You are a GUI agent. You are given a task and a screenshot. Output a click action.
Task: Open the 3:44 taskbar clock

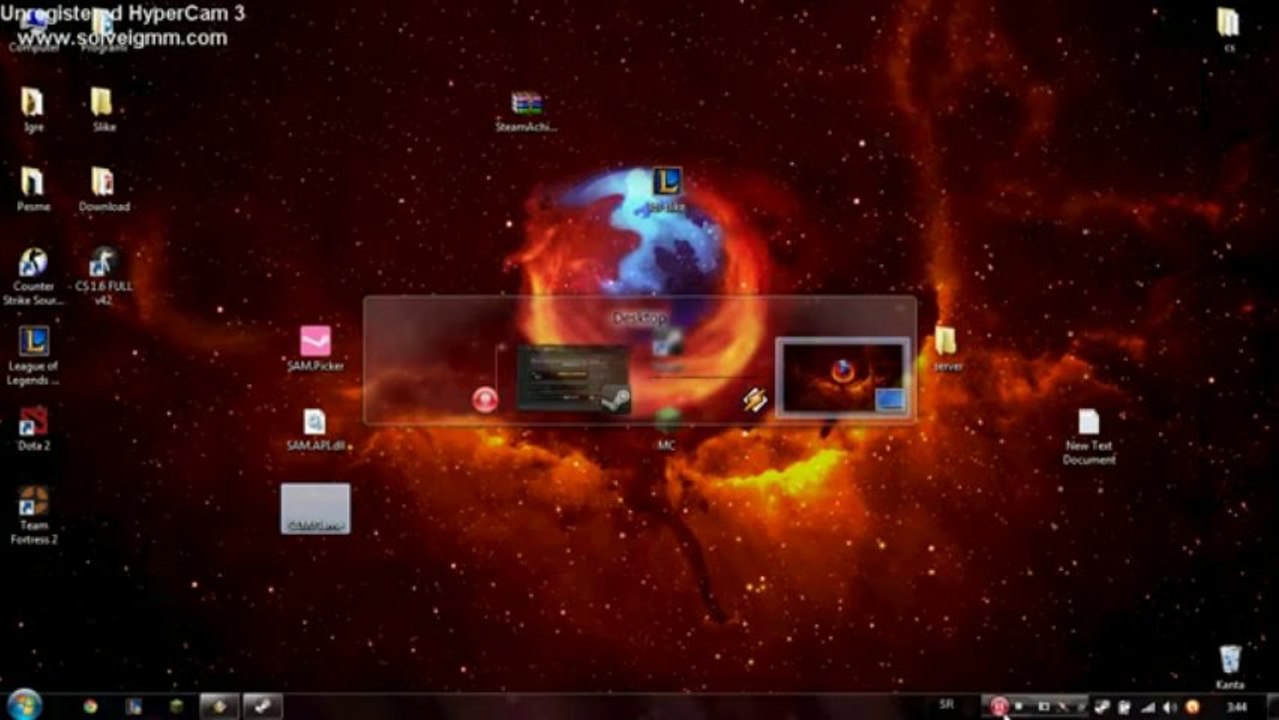coord(1237,707)
